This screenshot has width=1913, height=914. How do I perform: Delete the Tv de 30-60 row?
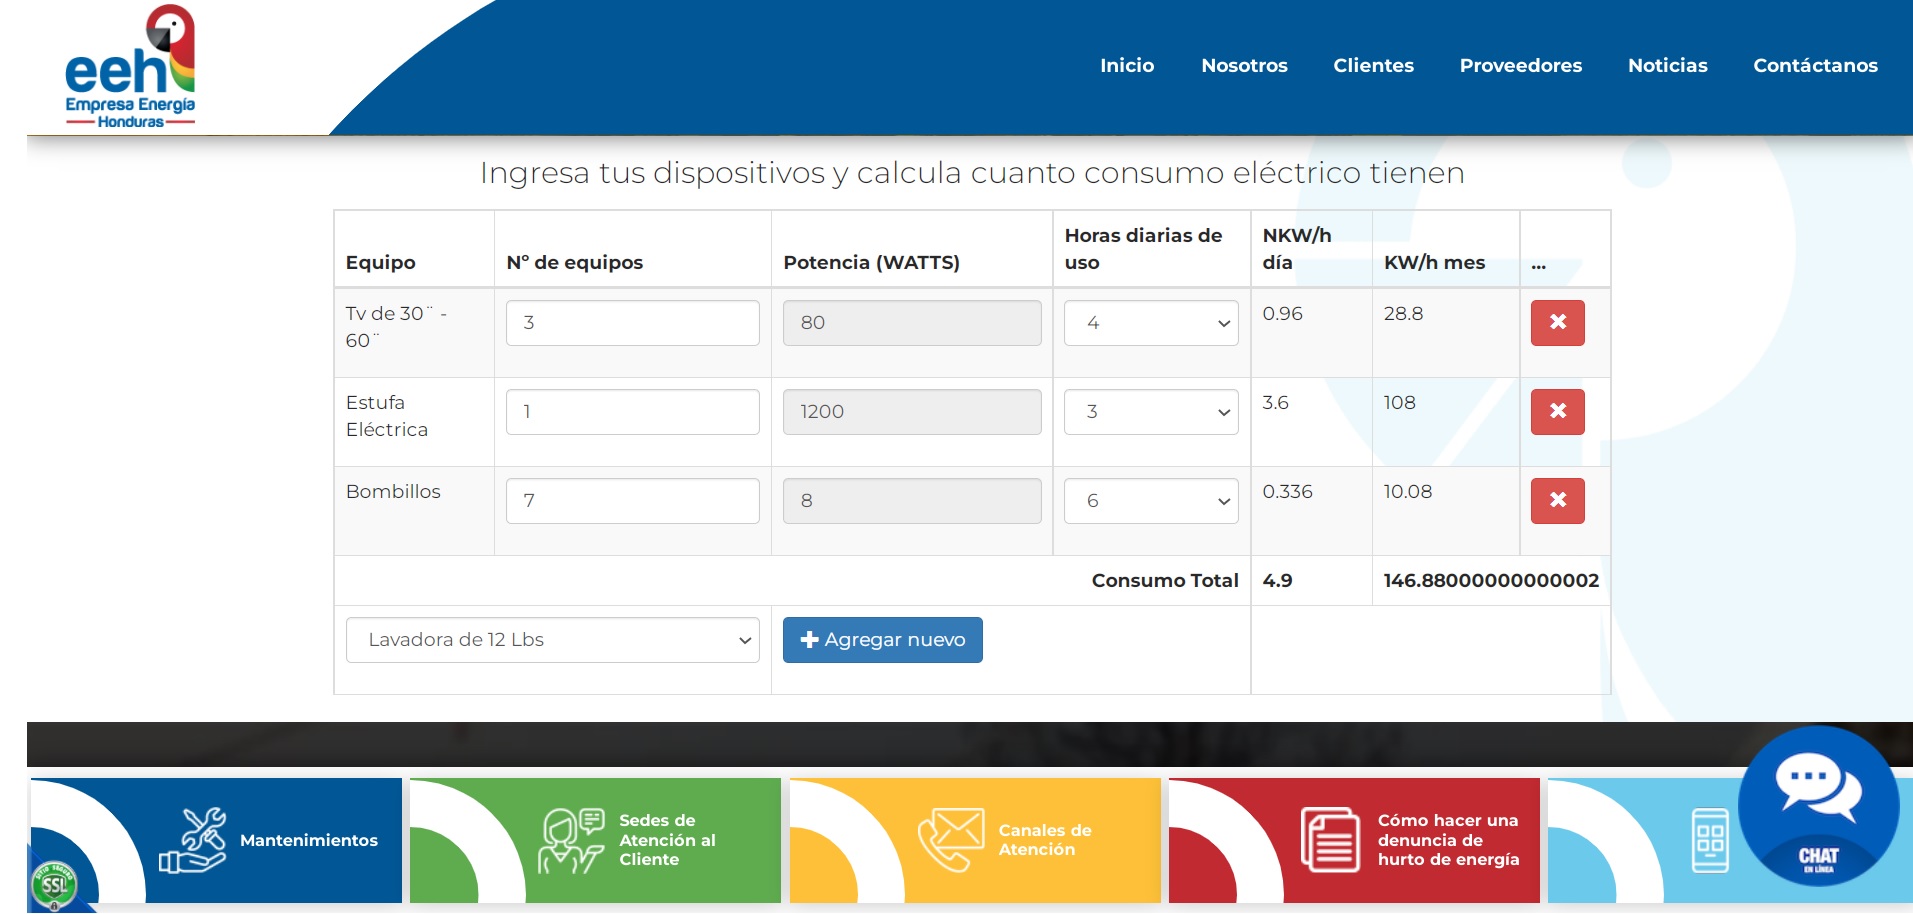[1557, 323]
